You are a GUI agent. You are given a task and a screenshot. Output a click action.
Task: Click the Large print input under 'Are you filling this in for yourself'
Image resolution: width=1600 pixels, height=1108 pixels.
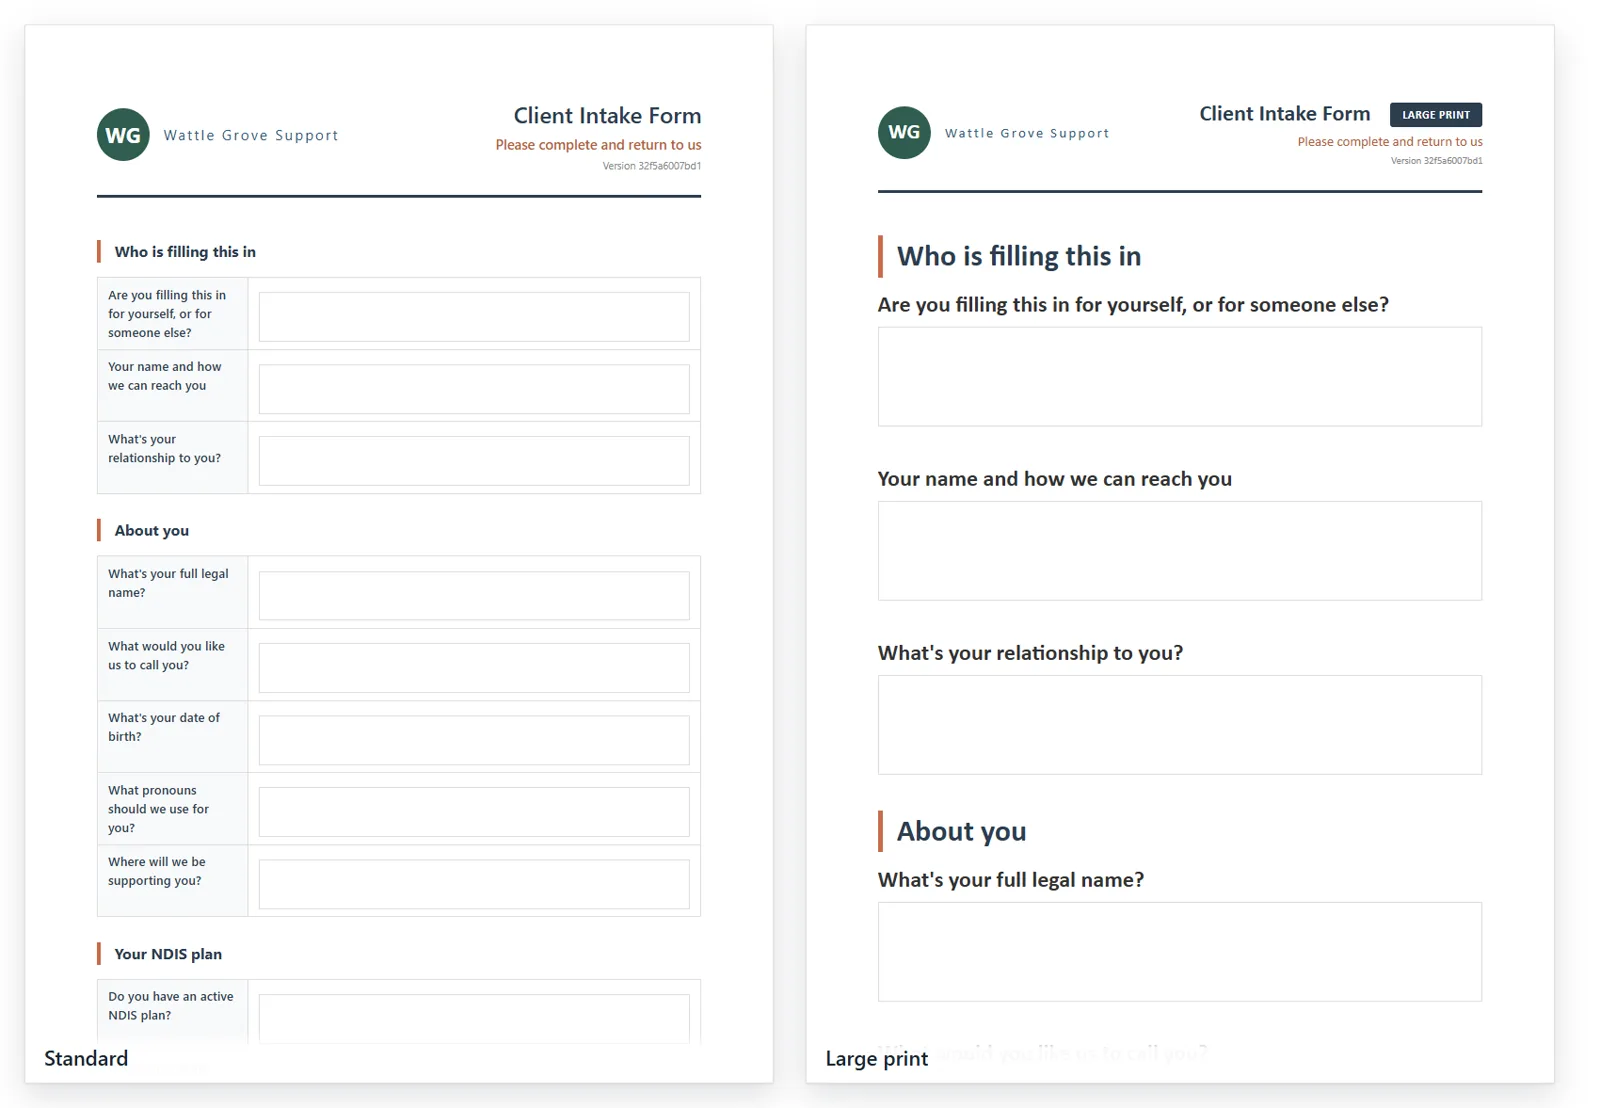pyautogui.click(x=1180, y=377)
